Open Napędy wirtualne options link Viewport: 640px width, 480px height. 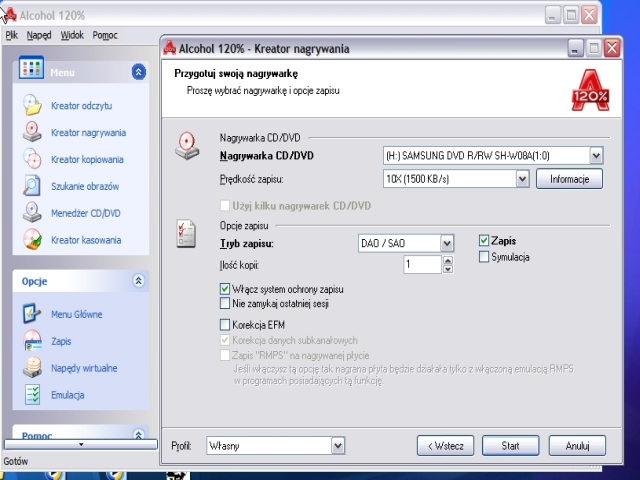click(x=84, y=368)
